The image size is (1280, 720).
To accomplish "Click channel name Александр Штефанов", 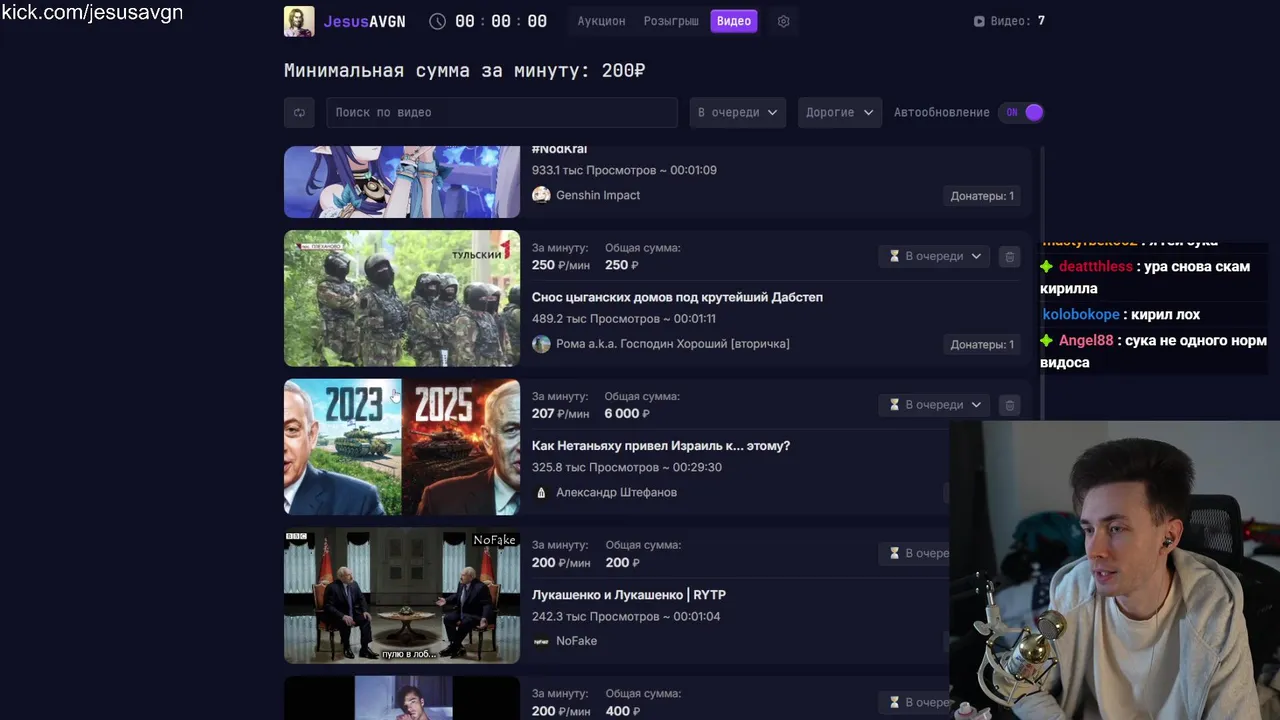I will (616, 492).
